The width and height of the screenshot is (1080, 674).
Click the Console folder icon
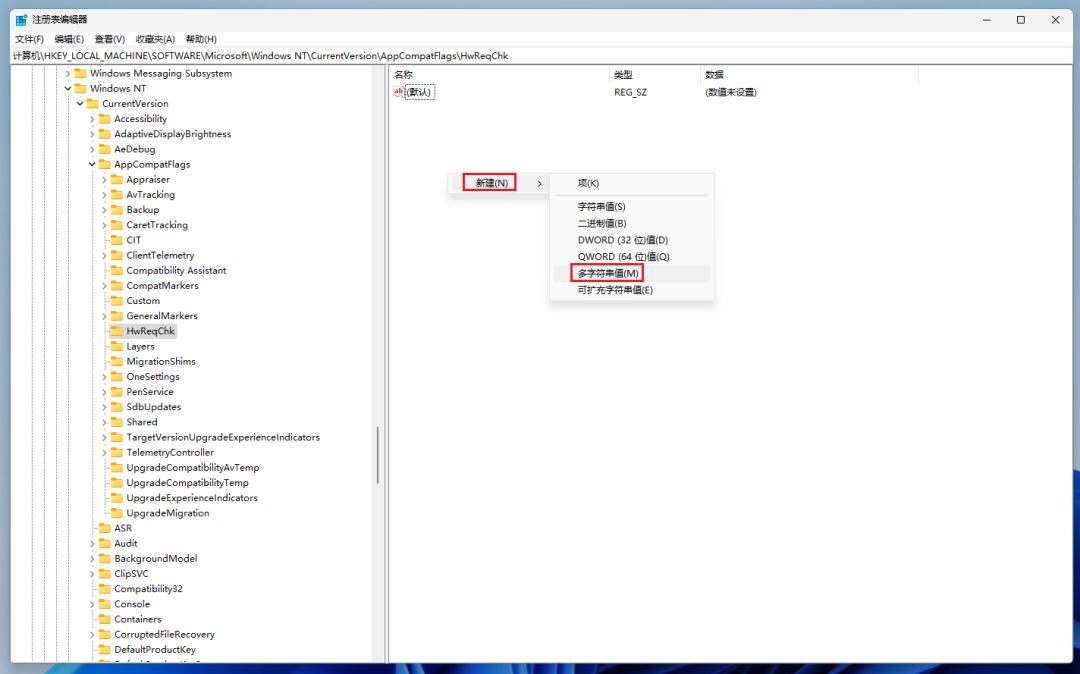click(104, 604)
